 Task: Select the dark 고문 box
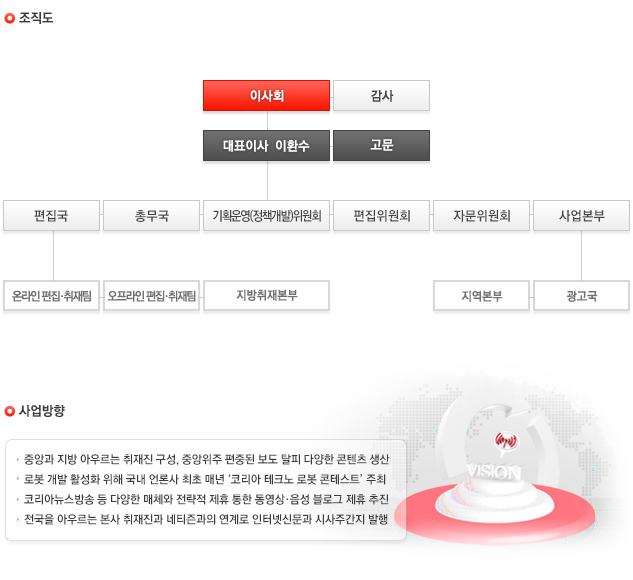click(381, 145)
